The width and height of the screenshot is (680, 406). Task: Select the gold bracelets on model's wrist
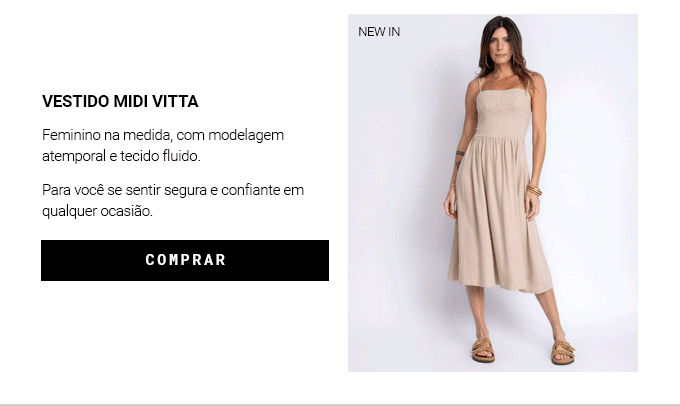click(x=534, y=190)
